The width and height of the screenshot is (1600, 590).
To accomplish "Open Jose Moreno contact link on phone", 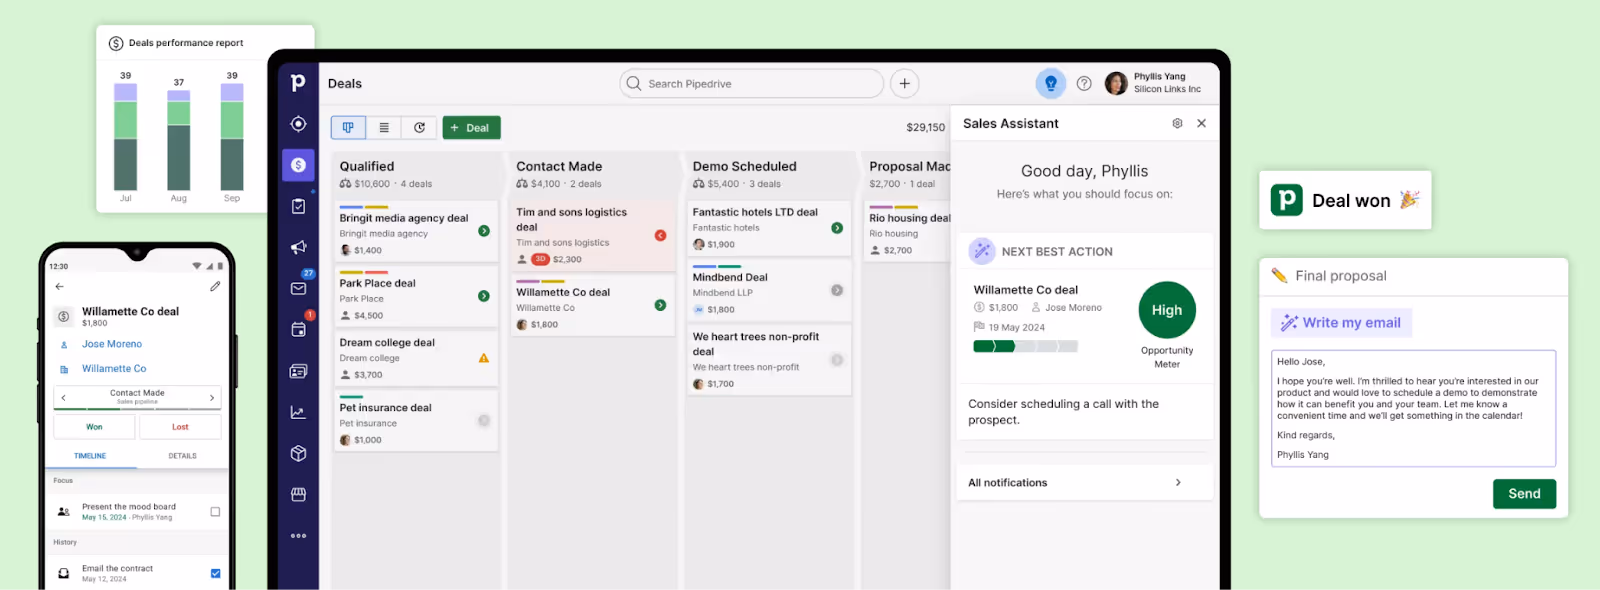I will [112, 344].
